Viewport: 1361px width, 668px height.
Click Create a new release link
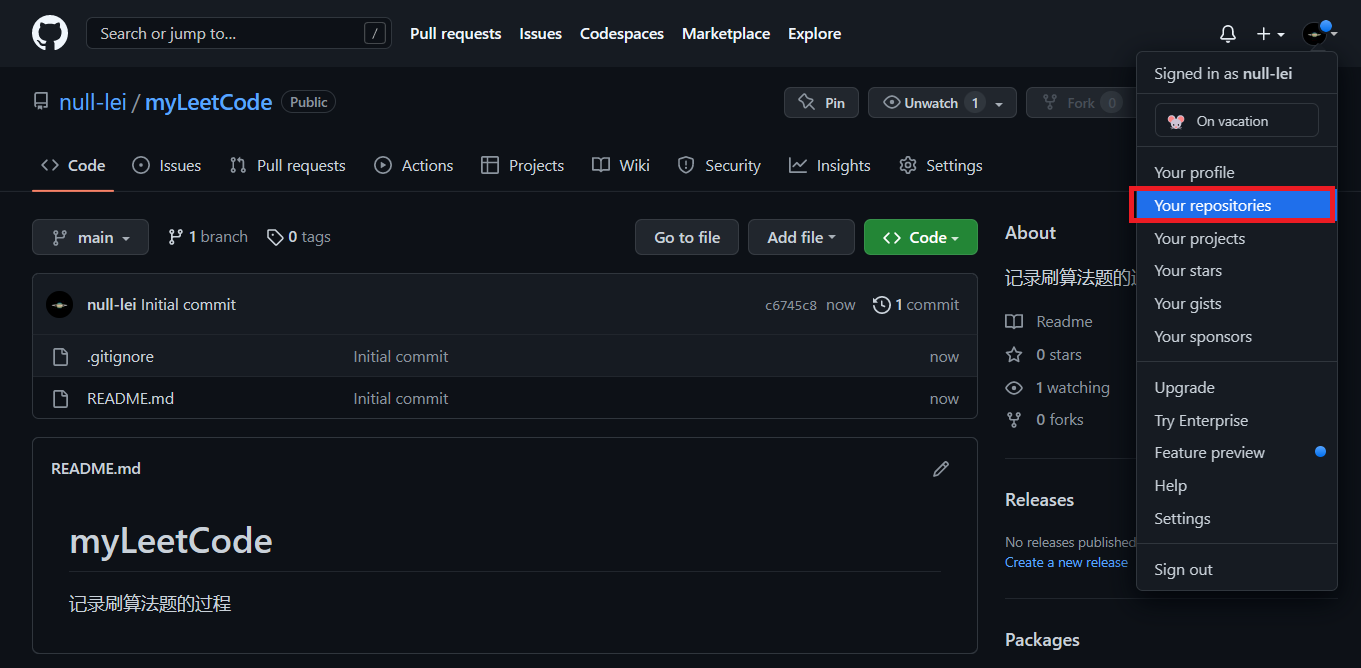(x=1066, y=563)
